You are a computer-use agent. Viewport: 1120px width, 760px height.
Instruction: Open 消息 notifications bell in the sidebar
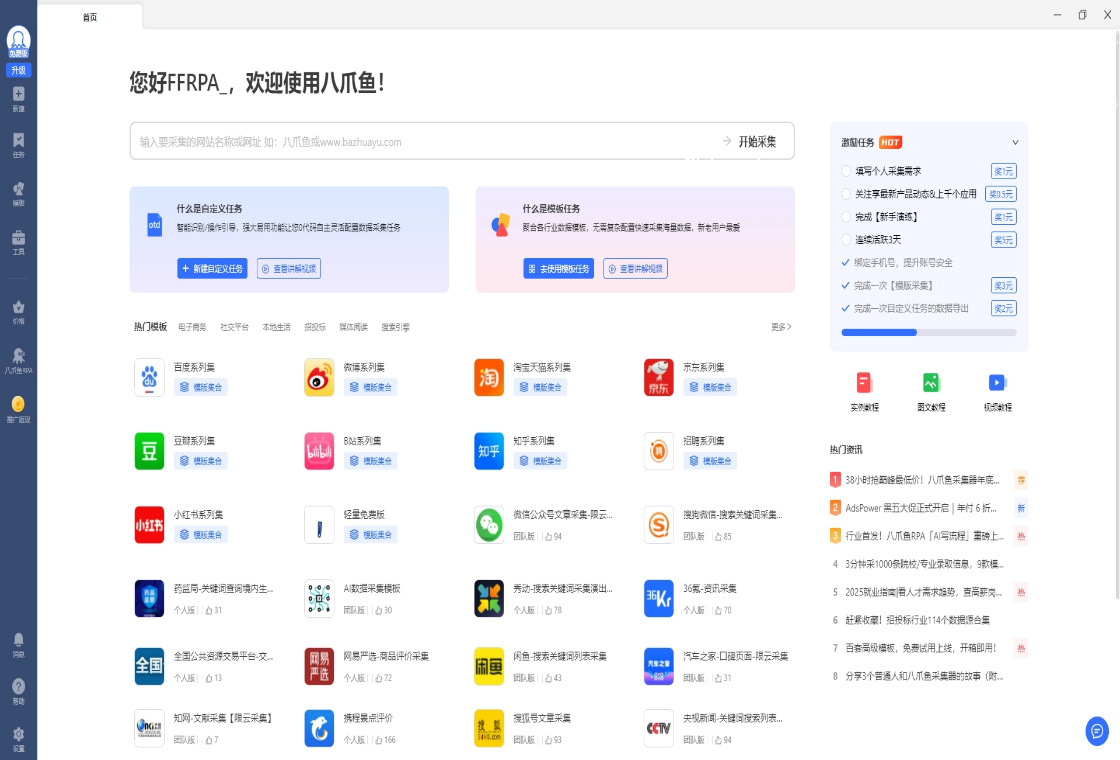coord(18,640)
